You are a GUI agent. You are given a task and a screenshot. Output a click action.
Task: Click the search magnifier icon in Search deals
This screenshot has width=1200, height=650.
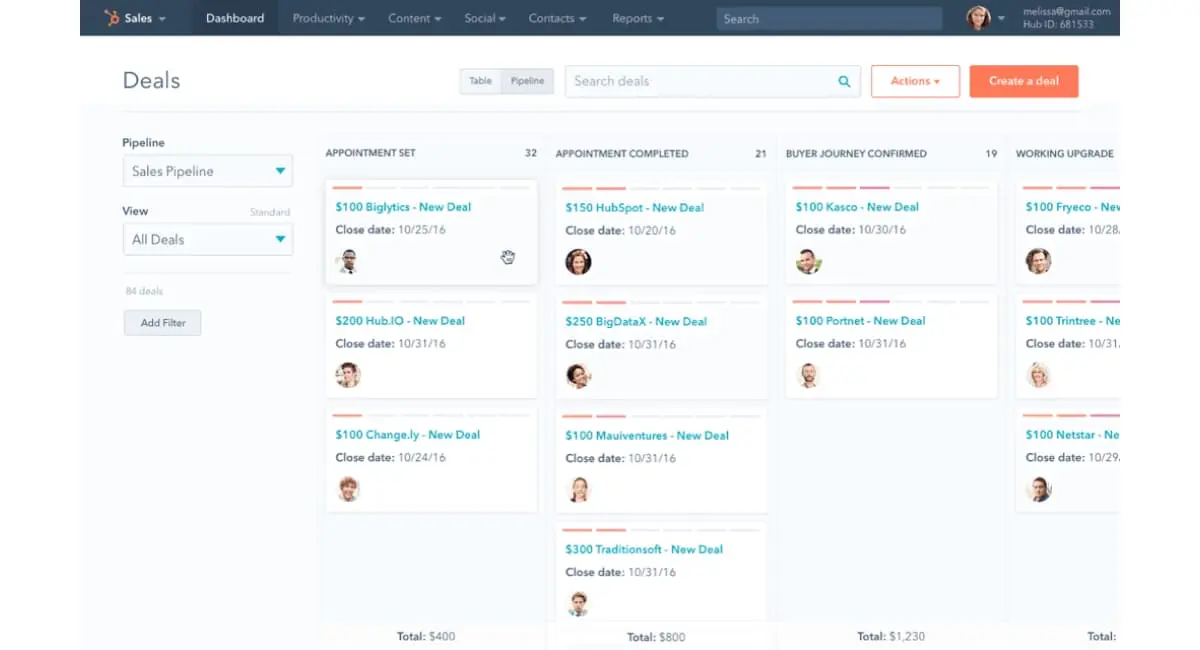[x=843, y=81]
